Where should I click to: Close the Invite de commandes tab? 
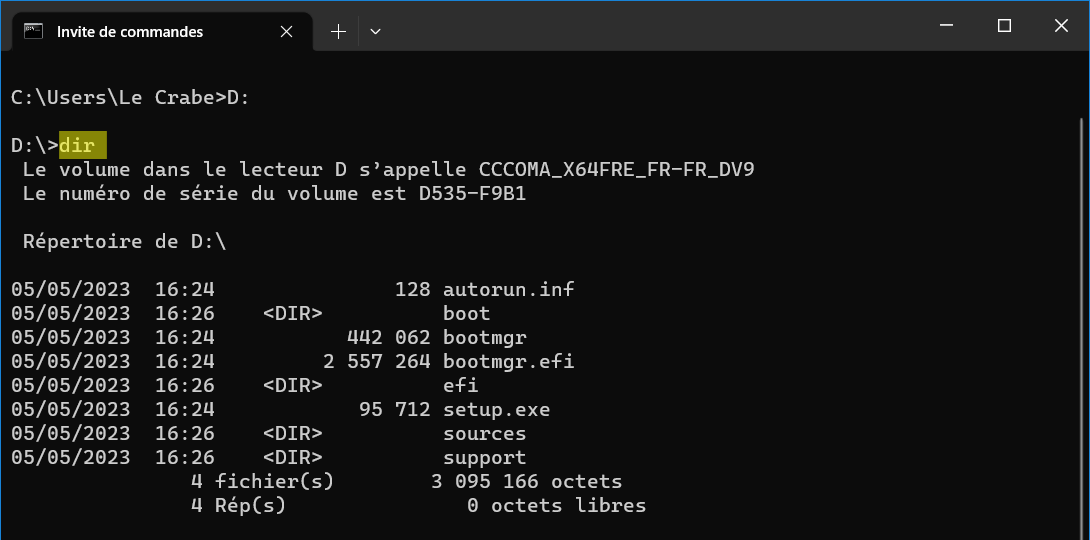[286, 32]
